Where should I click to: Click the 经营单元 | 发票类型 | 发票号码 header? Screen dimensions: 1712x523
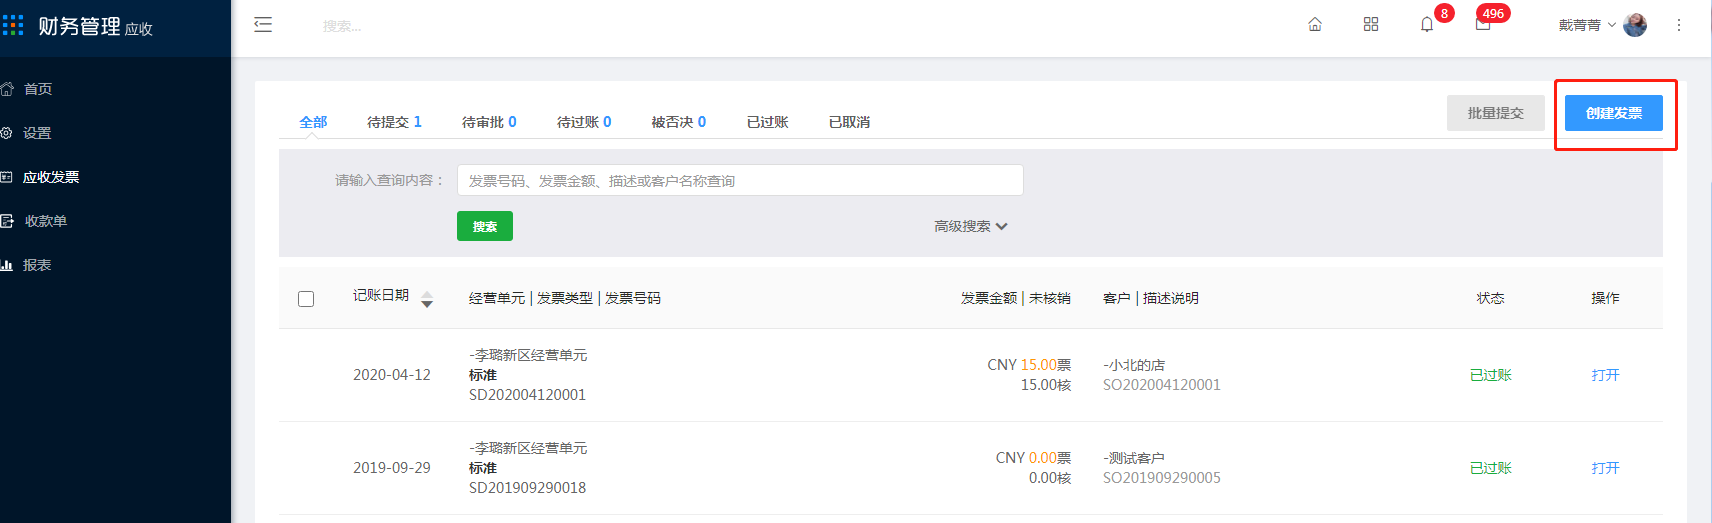coord(565,298)
